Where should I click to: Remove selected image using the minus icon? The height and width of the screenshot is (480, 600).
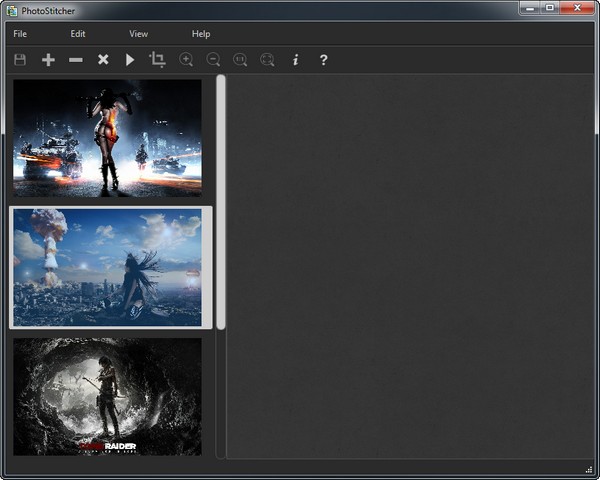tap(76, 60)
